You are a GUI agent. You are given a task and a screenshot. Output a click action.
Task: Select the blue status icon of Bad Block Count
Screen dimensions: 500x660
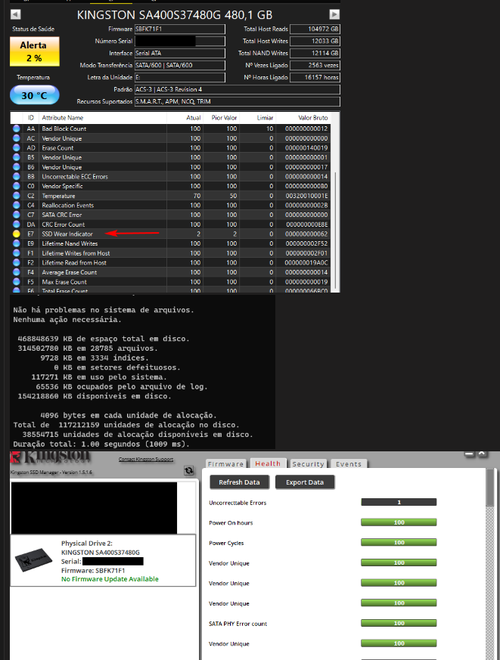16,128
